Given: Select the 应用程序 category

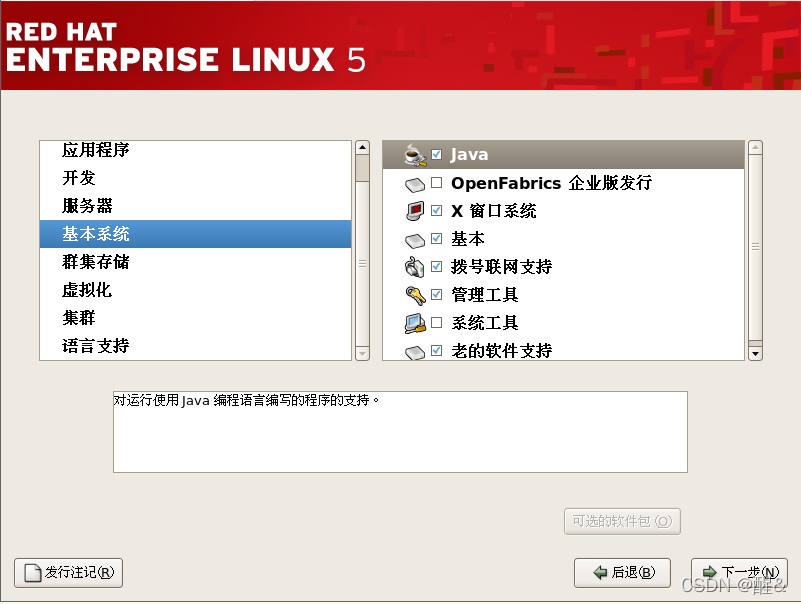Looking at the screenshot, I should (x=196, y=150).
